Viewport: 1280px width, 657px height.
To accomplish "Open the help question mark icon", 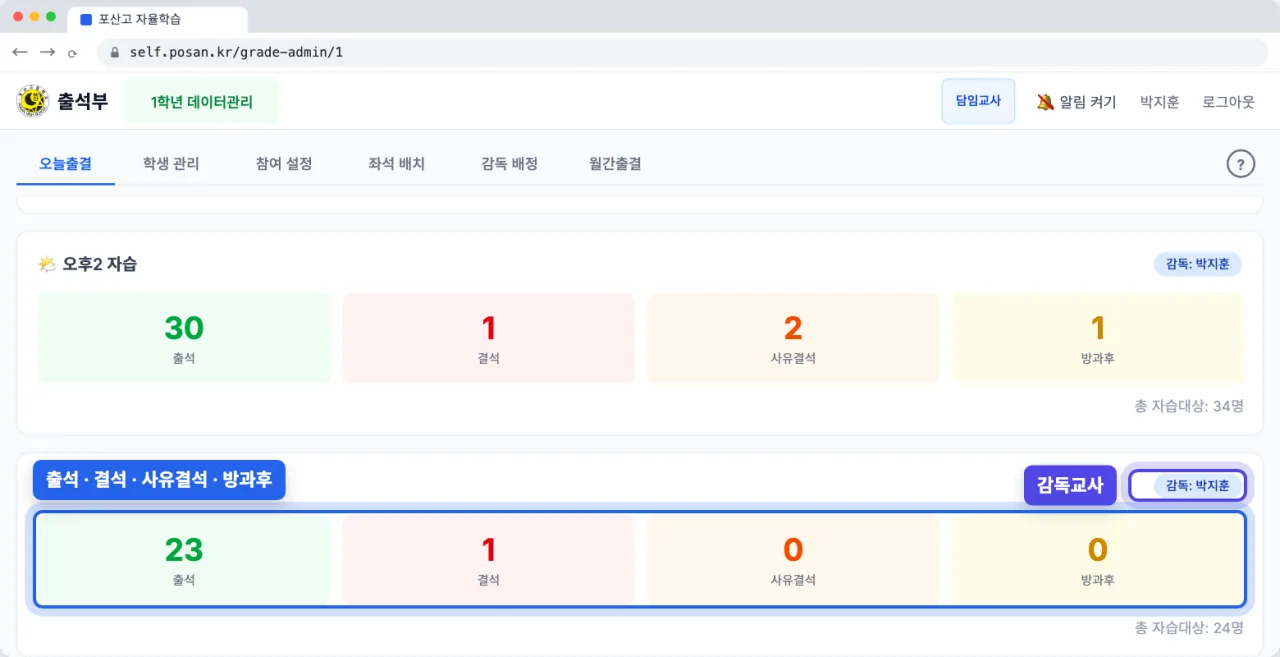I will (1240, 164).
